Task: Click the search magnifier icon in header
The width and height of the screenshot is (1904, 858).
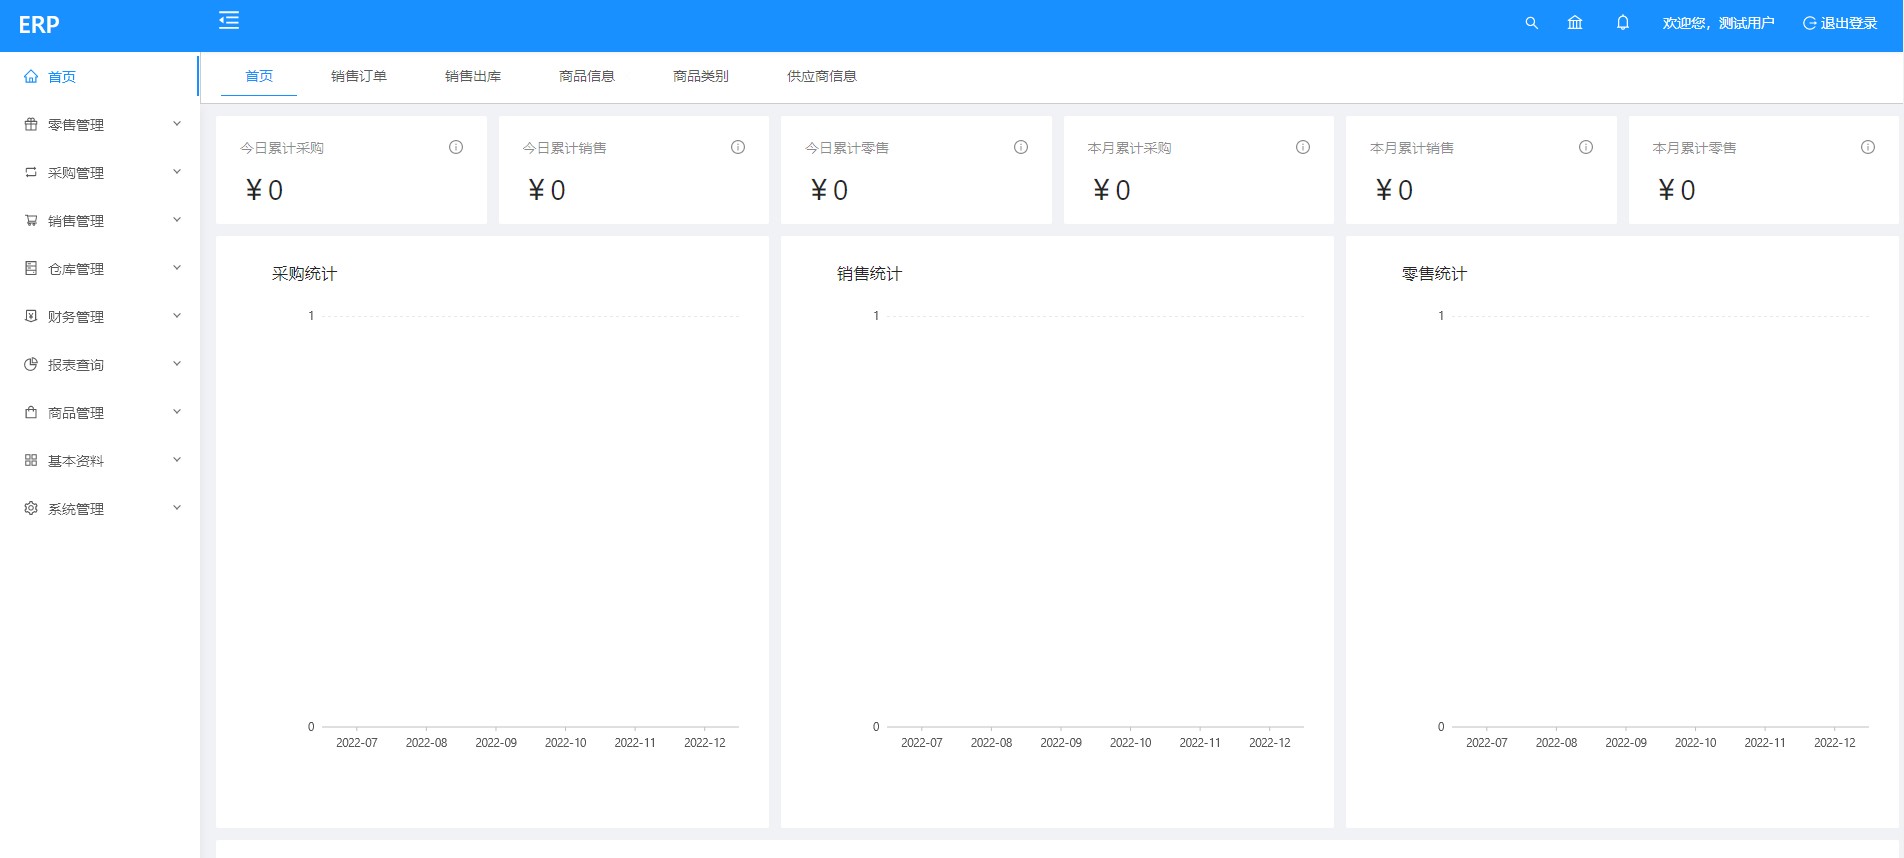Action: [x=1531, y=23]
